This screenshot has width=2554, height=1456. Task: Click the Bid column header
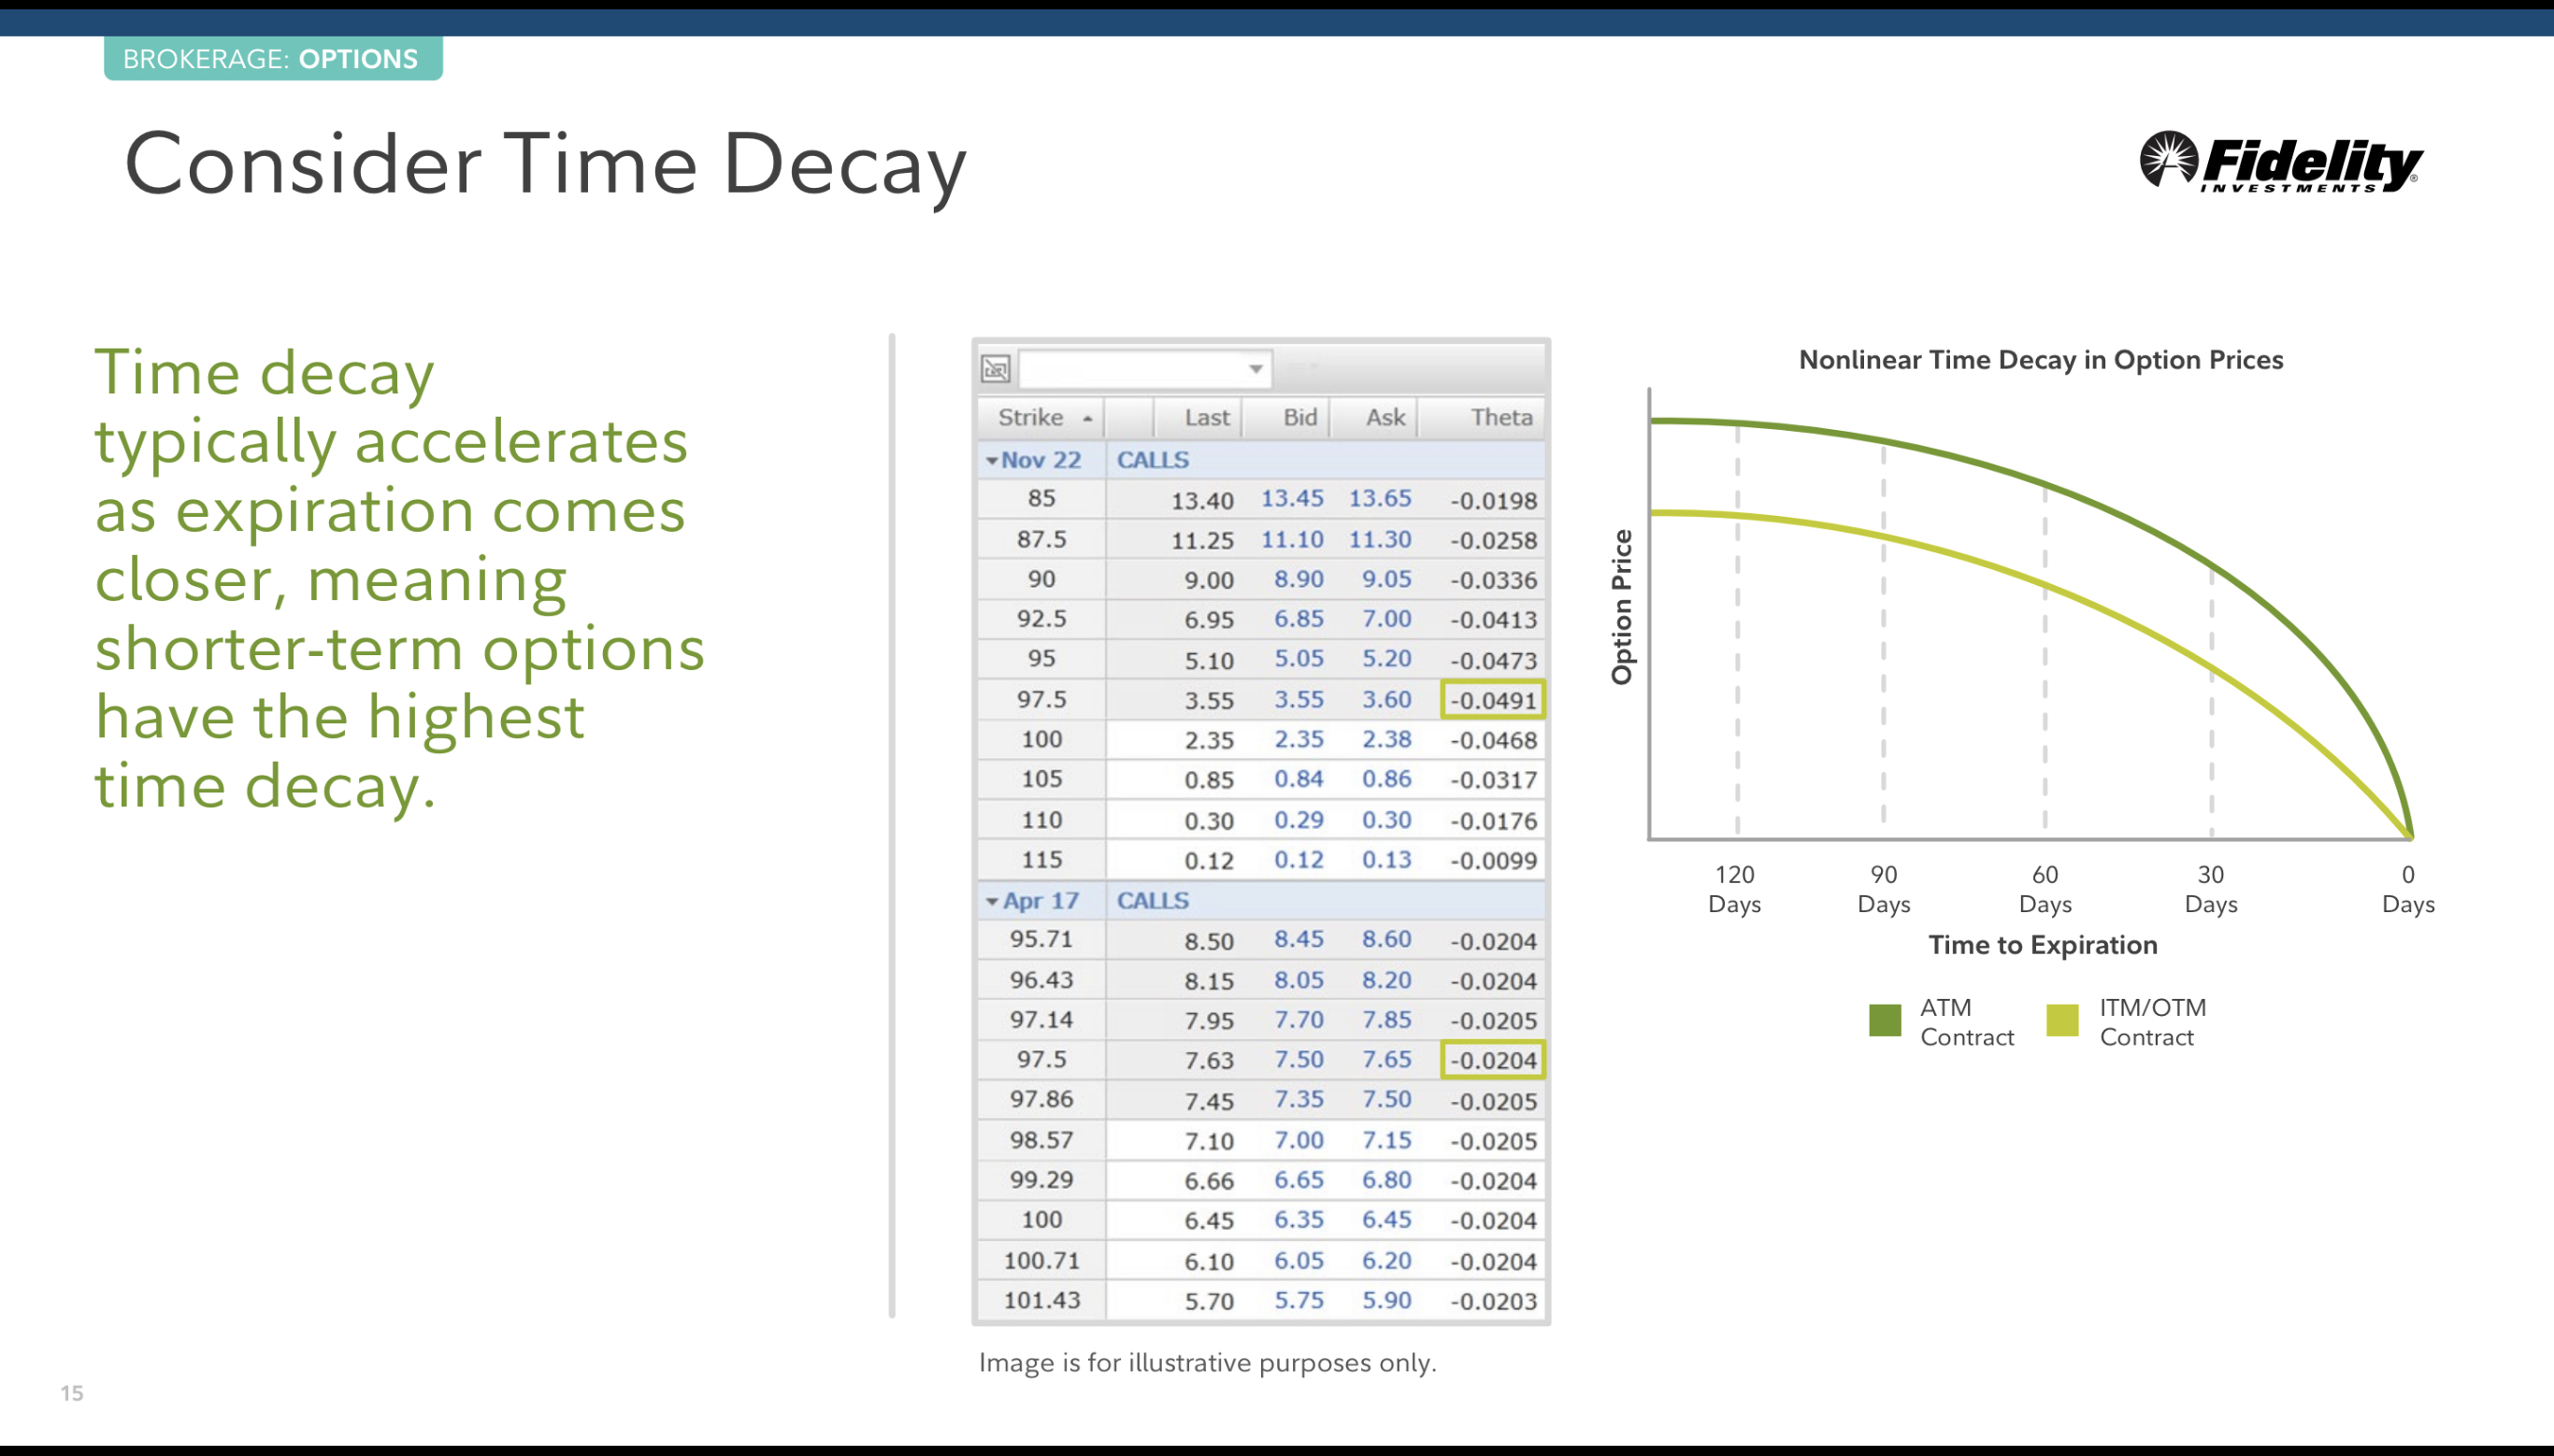pyautogui.click(x=1299, y=418)
